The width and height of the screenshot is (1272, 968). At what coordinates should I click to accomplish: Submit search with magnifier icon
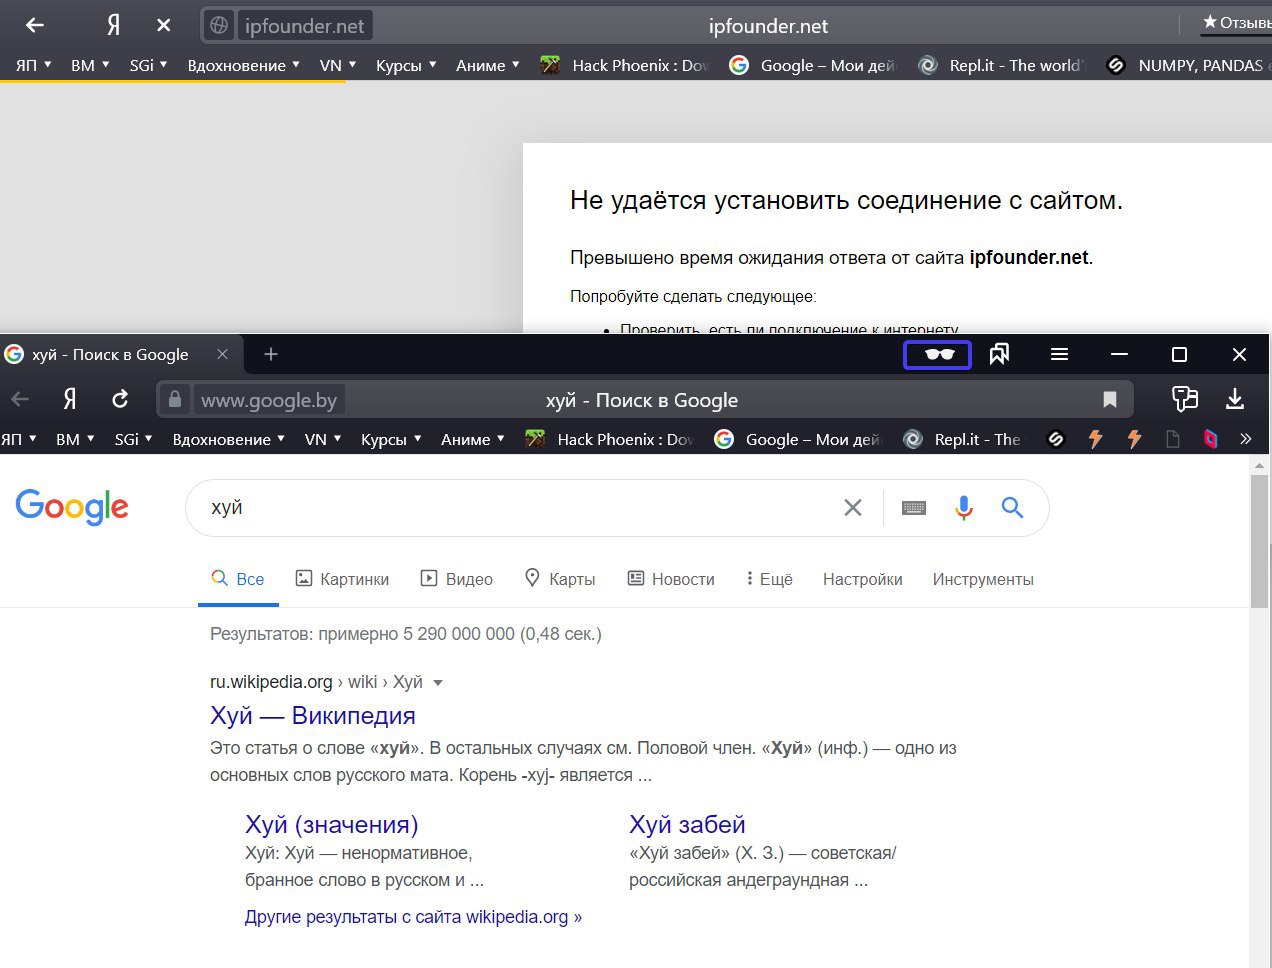click(x=1012, y=508)
